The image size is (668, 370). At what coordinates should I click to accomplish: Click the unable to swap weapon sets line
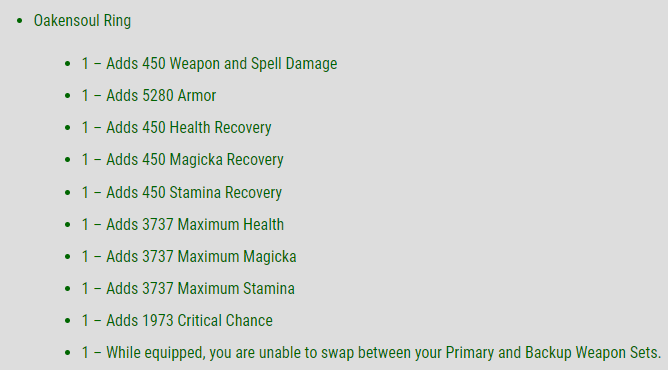click(371, 353)
